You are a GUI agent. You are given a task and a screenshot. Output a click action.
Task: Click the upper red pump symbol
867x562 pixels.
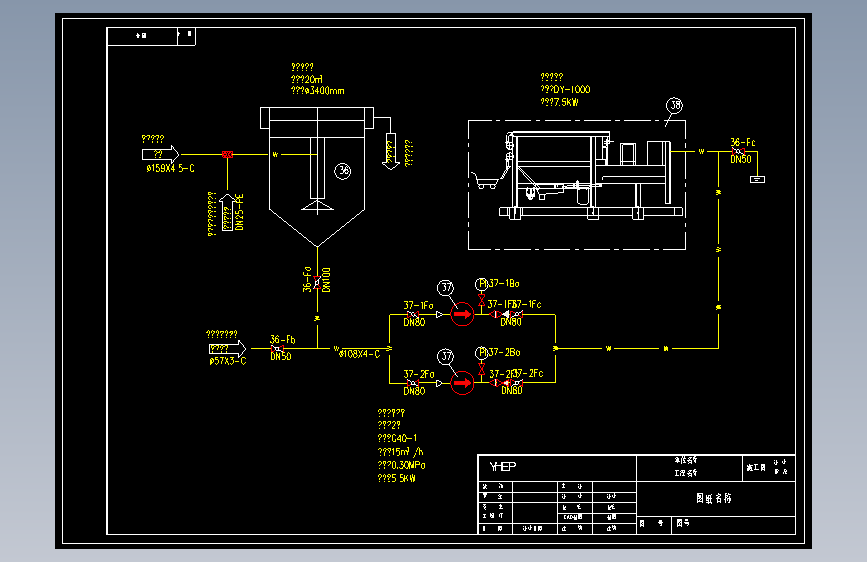pos(462,314)
